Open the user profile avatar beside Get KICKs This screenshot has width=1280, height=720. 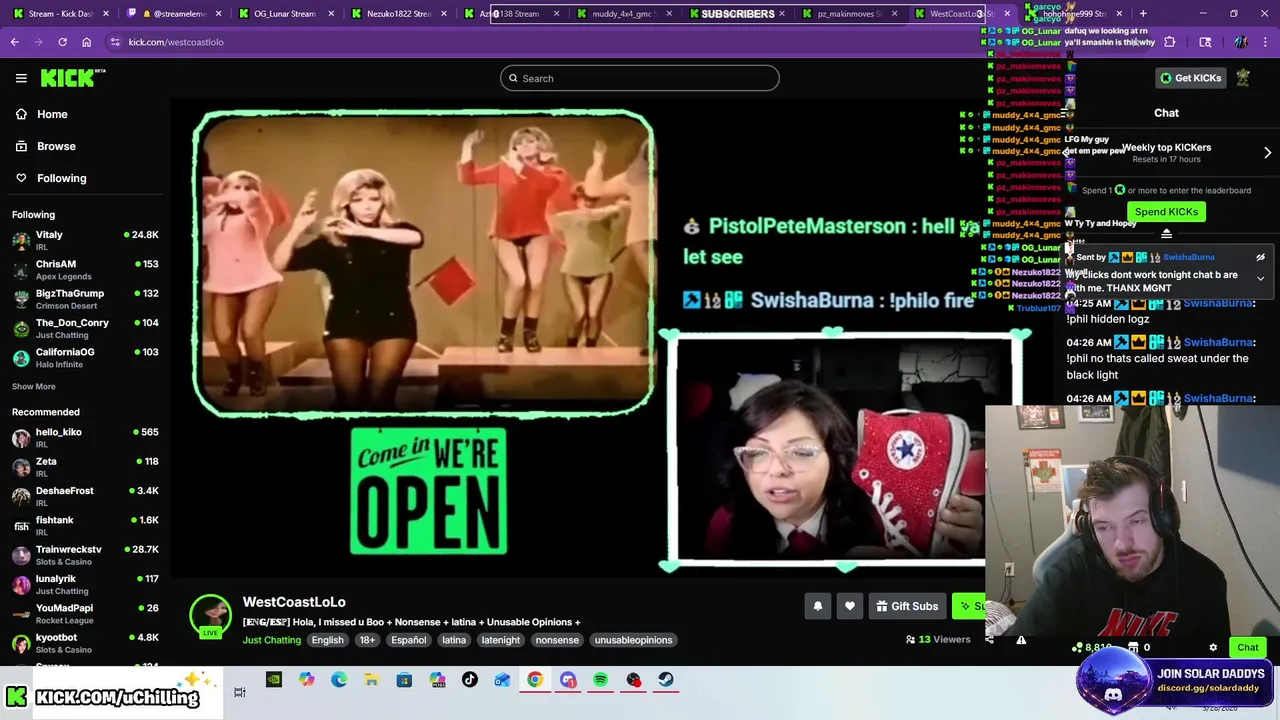click(x=1243, y=78)
